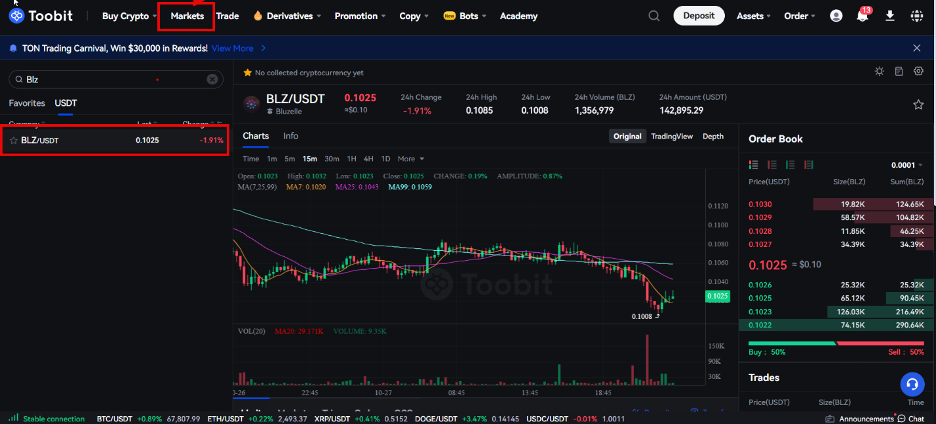Clear the Blz search field
Viewport: 936px width, 424px height.
[x=212, y=79]
